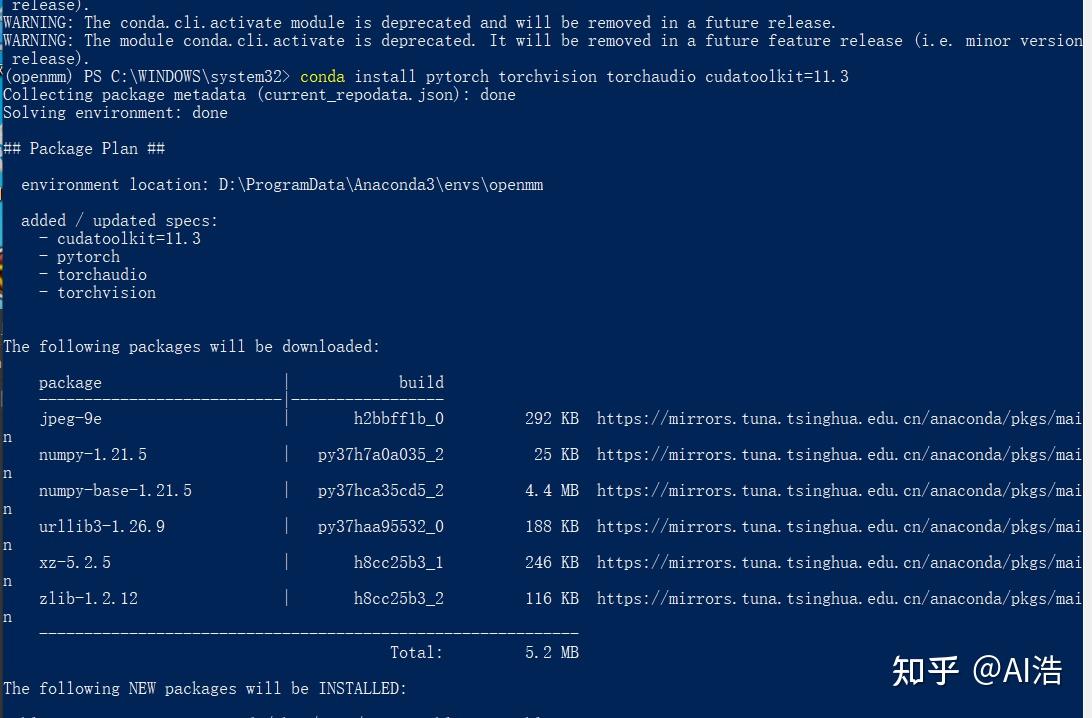Click the Total 5.2 MB value

click(551, 653)
